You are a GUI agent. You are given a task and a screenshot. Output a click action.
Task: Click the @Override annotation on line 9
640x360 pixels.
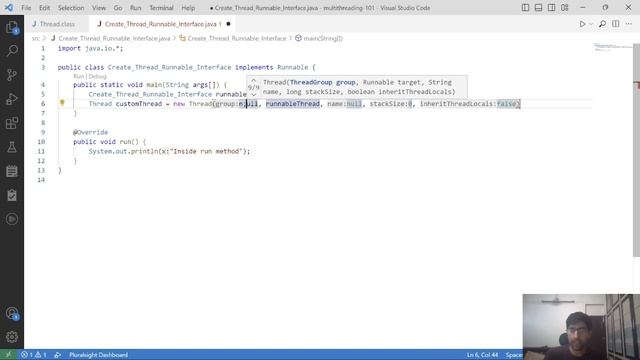pos(91,132)
